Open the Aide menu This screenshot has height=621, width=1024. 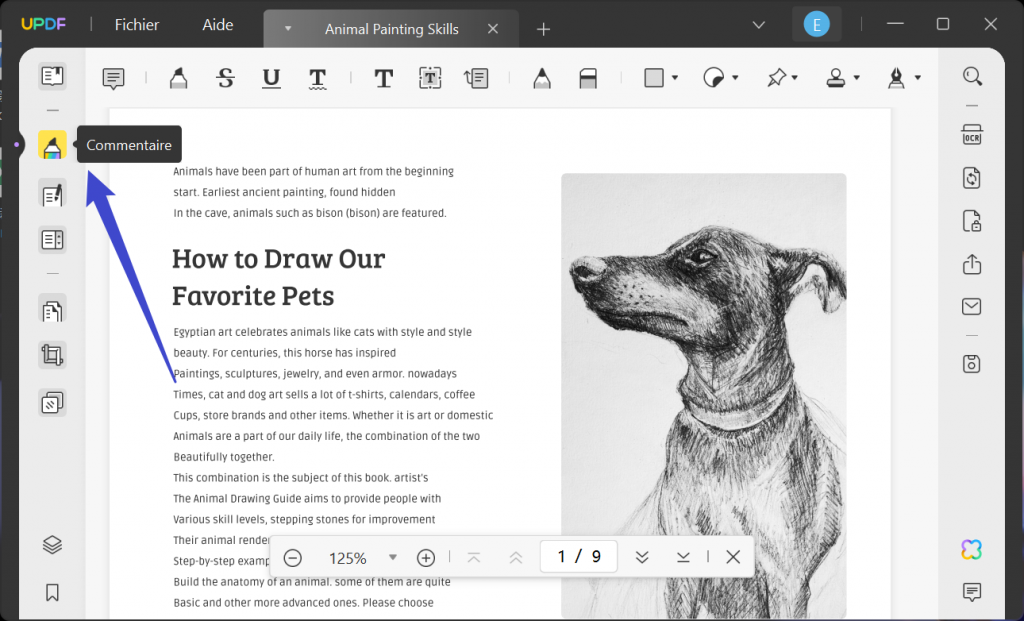pyautogui.click(x=217, y=25)
